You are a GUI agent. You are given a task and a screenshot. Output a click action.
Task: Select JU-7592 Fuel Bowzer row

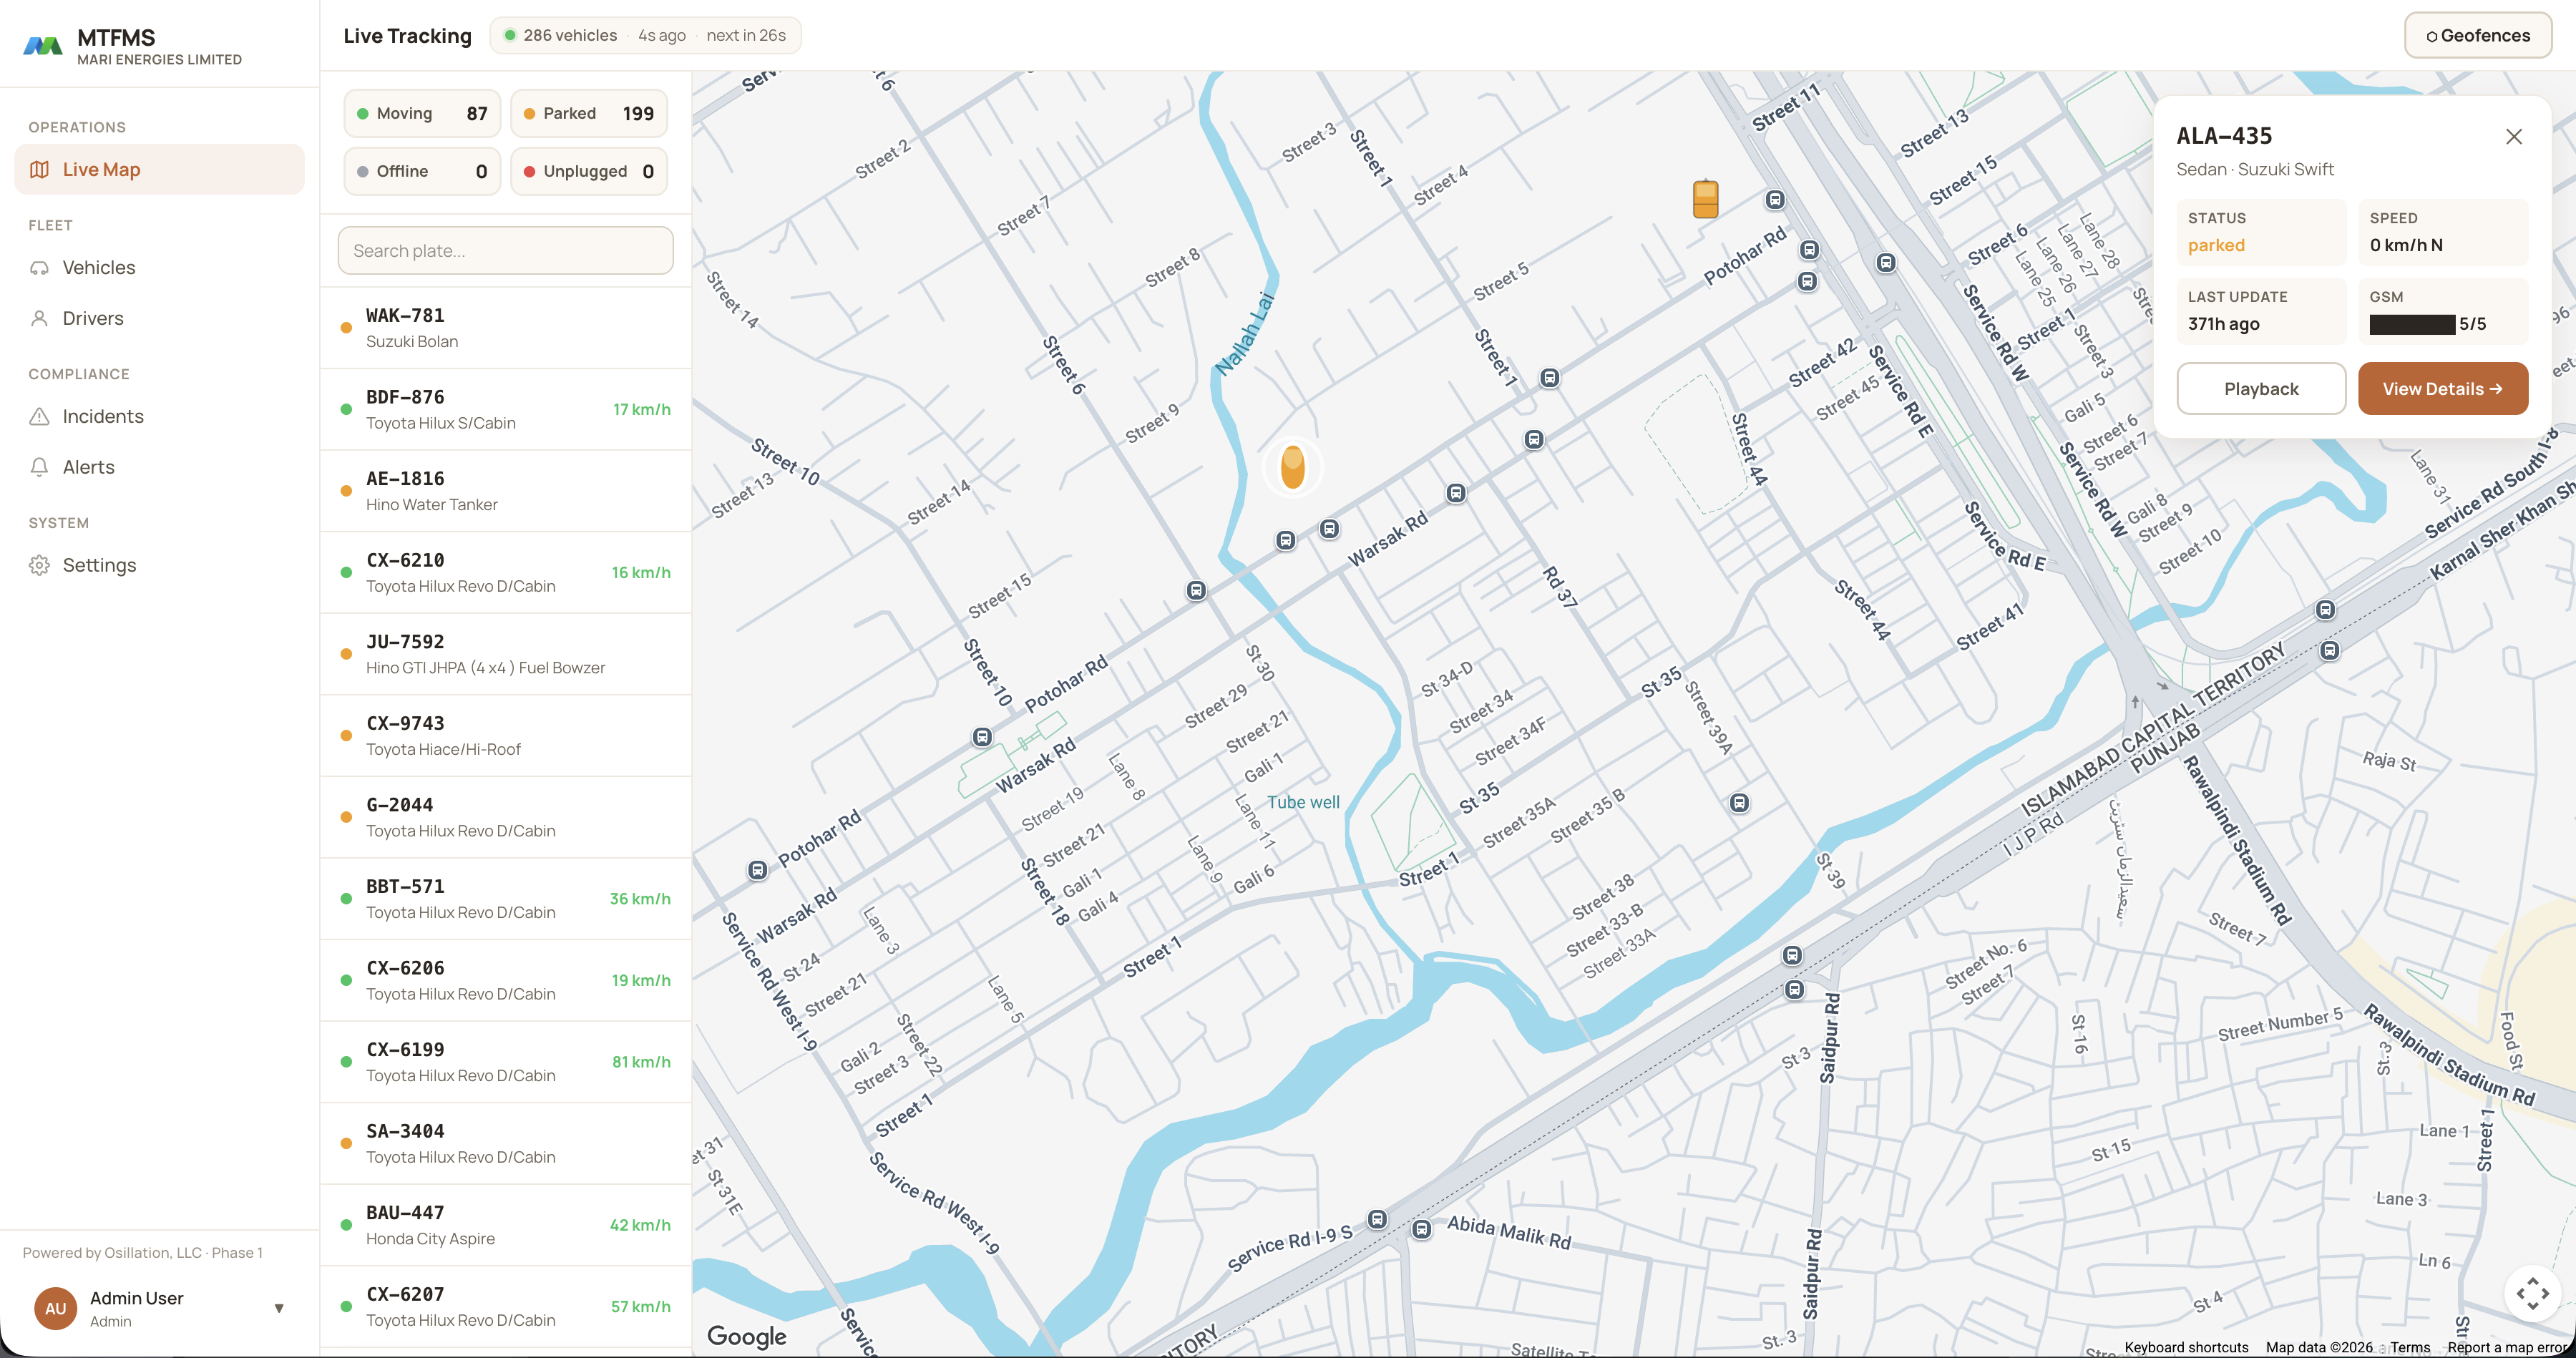pyautogui.click(x=506, y=654)
